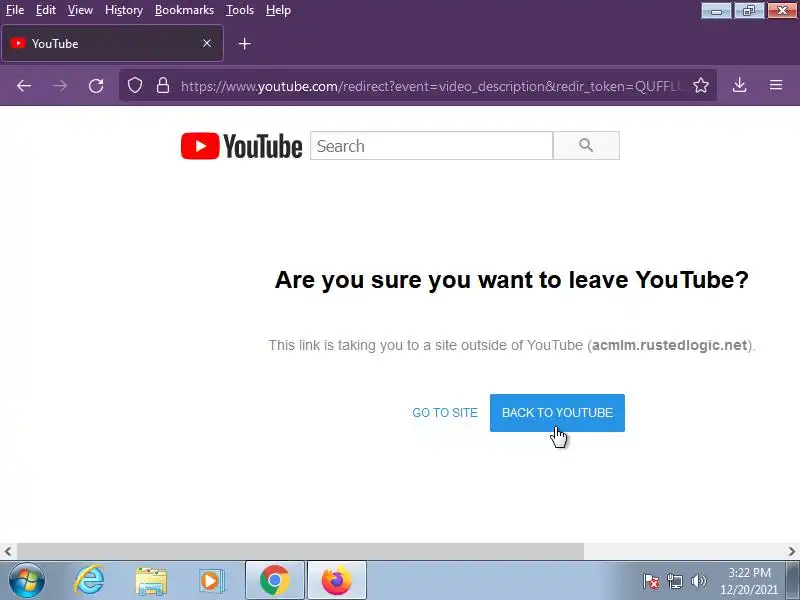Open the View menu
The image size is (800, 600).
(x=80, y=10)
